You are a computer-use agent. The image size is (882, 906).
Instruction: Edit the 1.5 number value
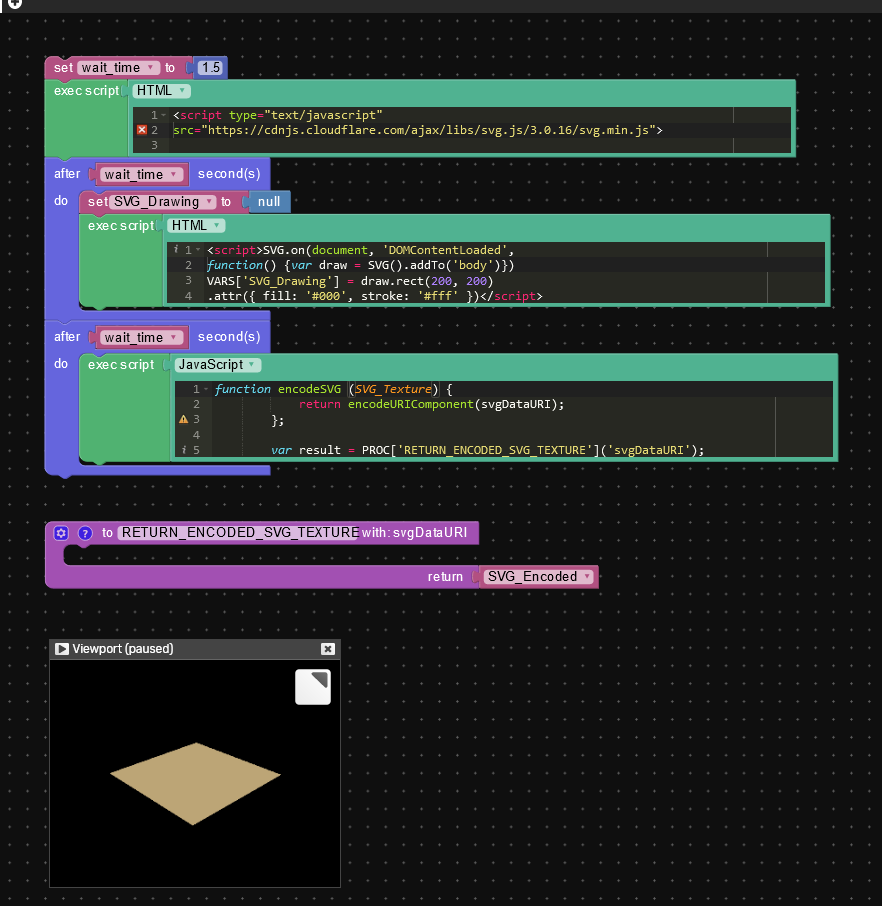tap(211, 68)
